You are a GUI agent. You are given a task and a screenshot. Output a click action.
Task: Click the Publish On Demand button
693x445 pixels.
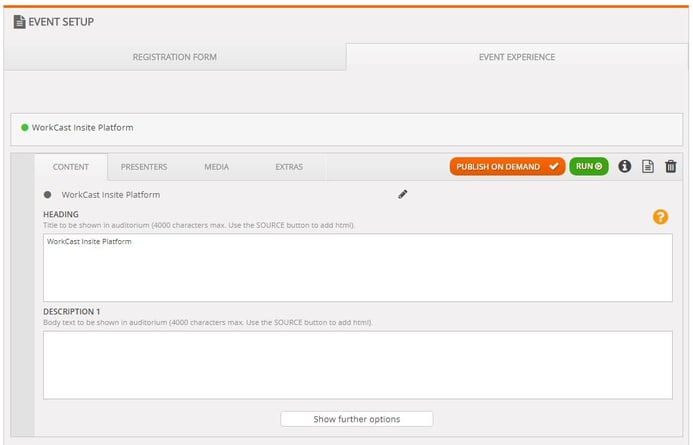[507, 167]
